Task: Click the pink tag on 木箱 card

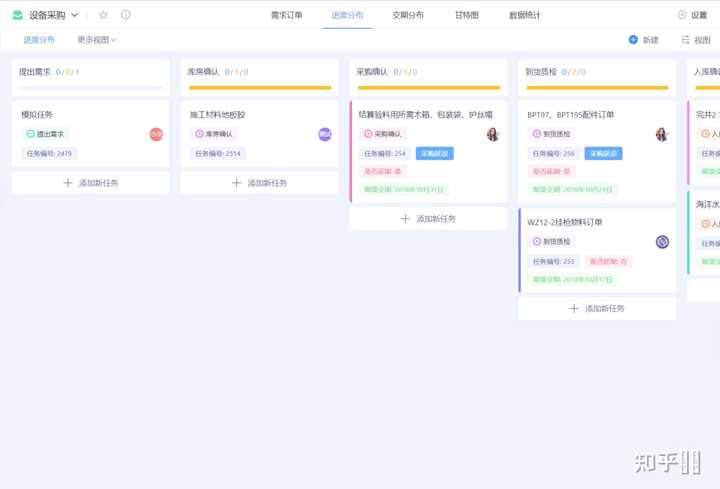Action: [x=382, y=171]
